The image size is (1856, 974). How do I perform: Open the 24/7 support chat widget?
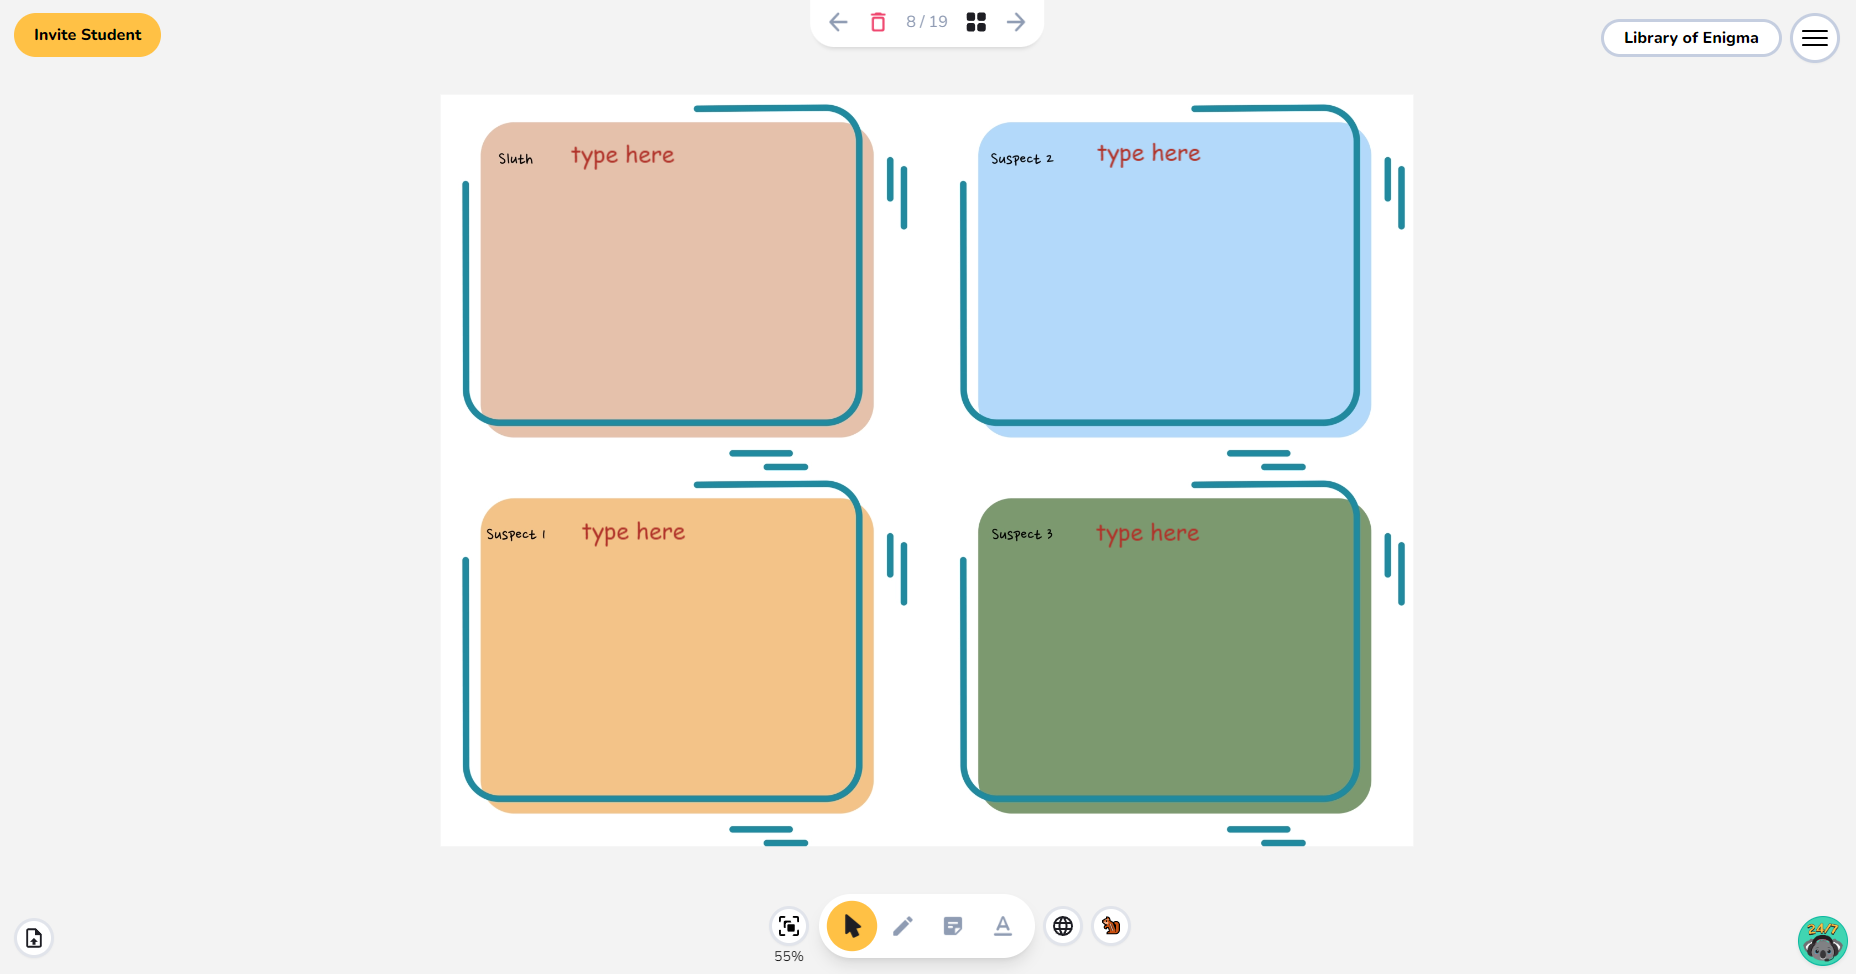coord(1822,940)
